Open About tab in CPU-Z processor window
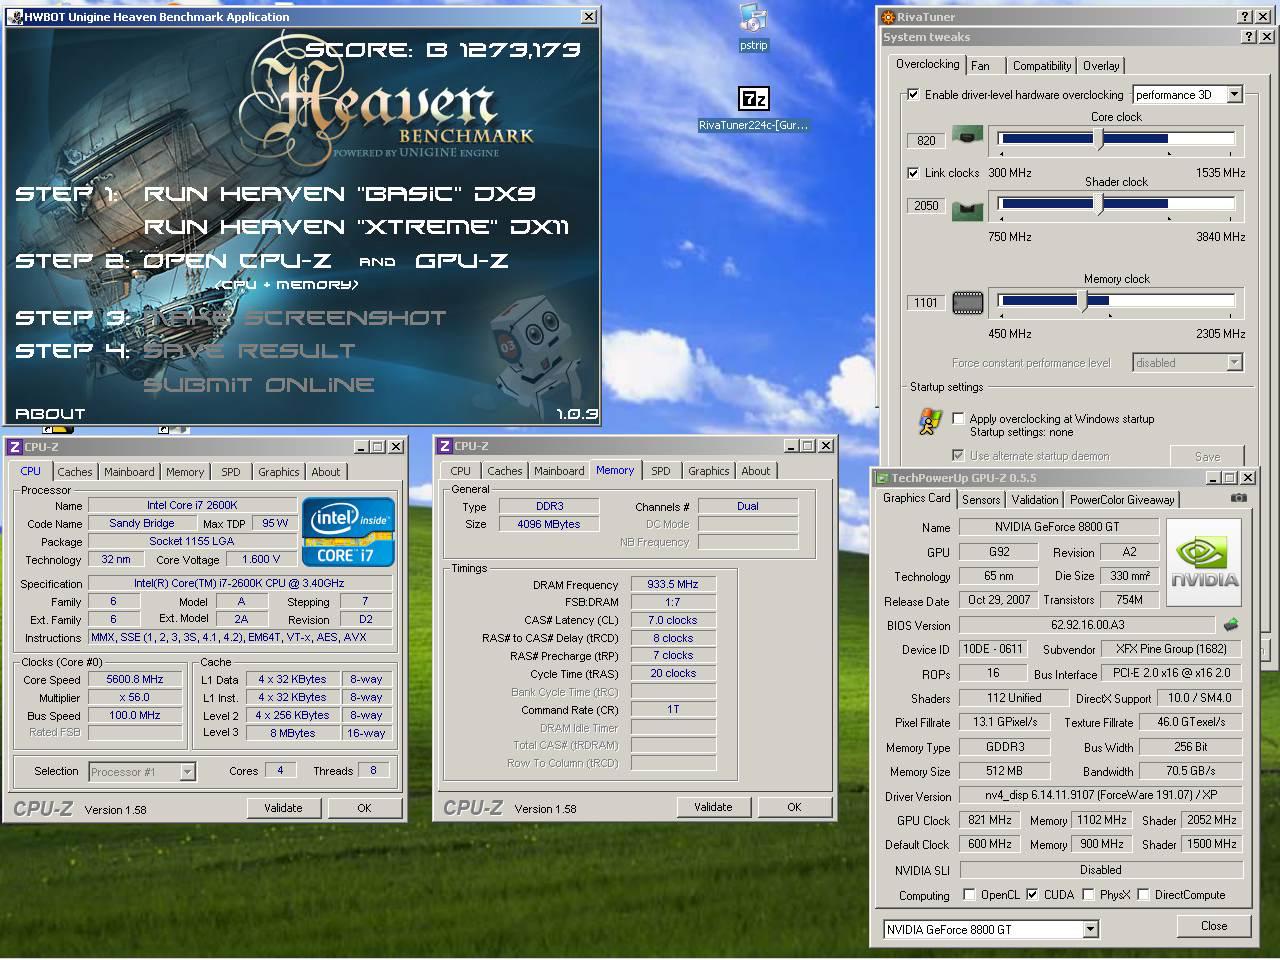The width and height of the screenshot is (1280, 960). (326, 472)
